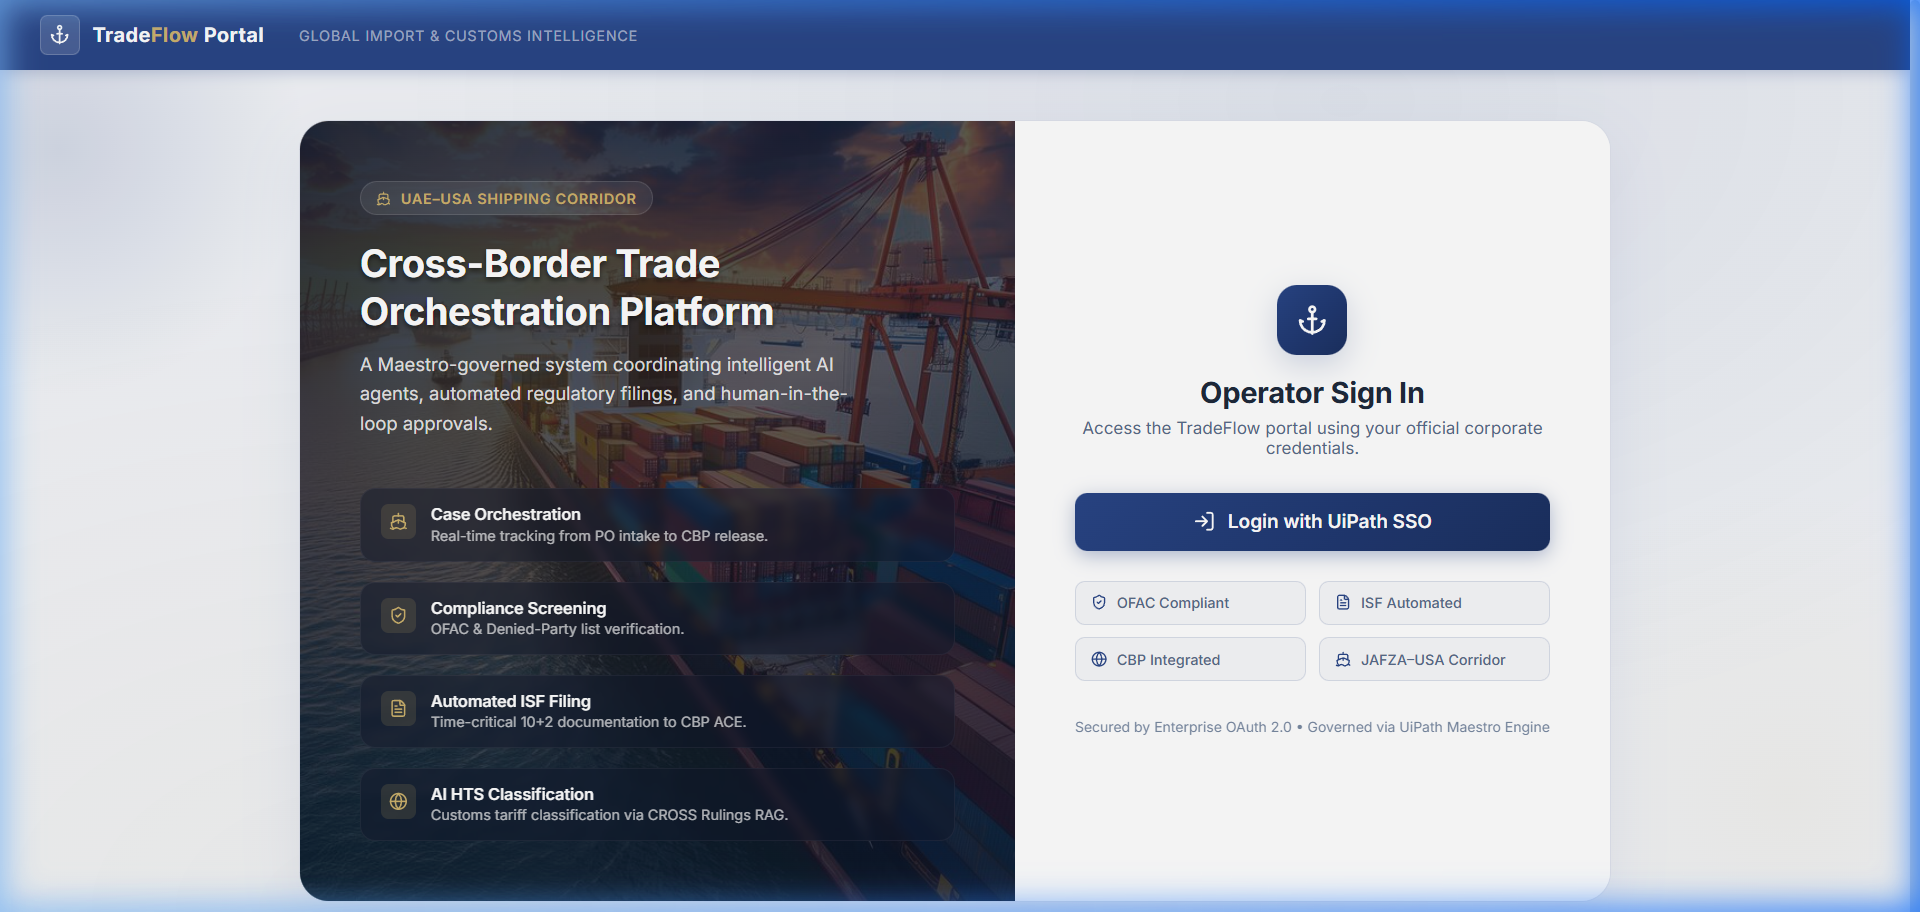Click the Operator Sign In heading

pyautogui.click(x=1312, y=393)
